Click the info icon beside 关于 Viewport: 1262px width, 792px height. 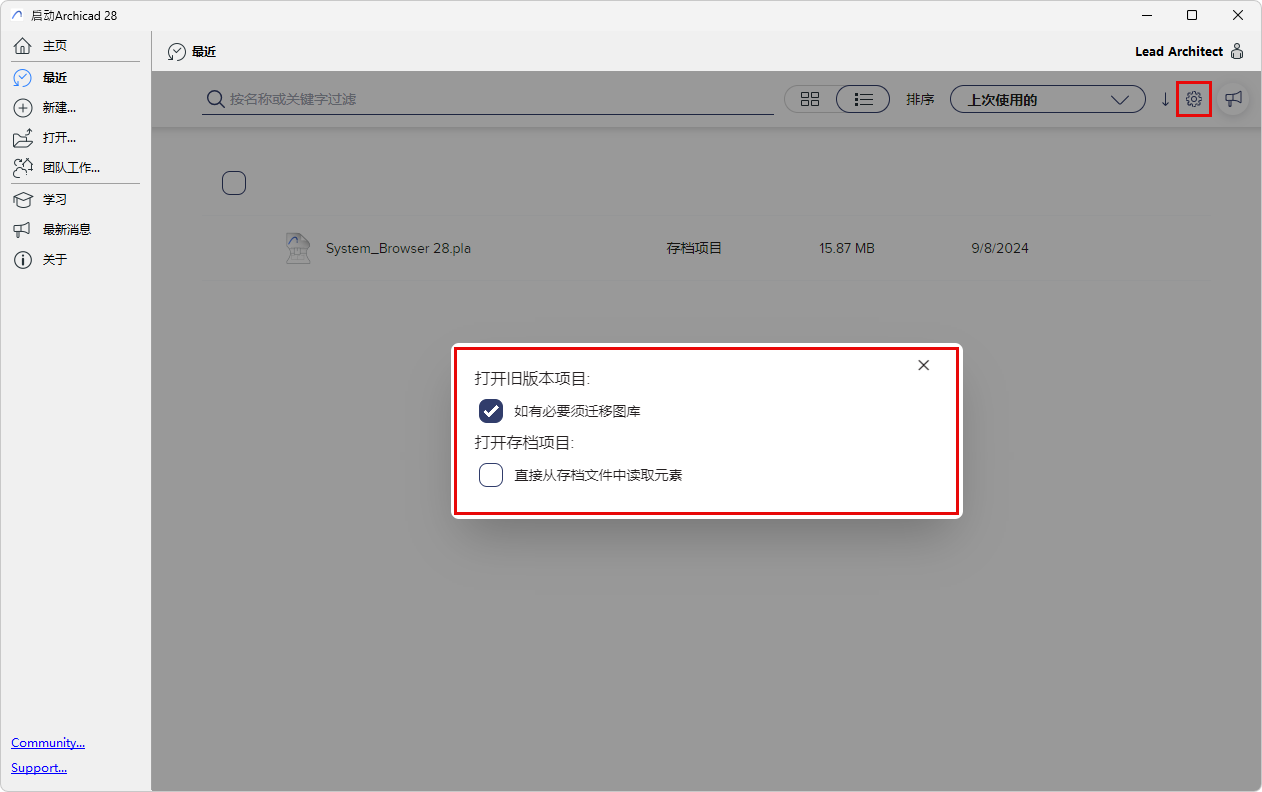point(23,259)
